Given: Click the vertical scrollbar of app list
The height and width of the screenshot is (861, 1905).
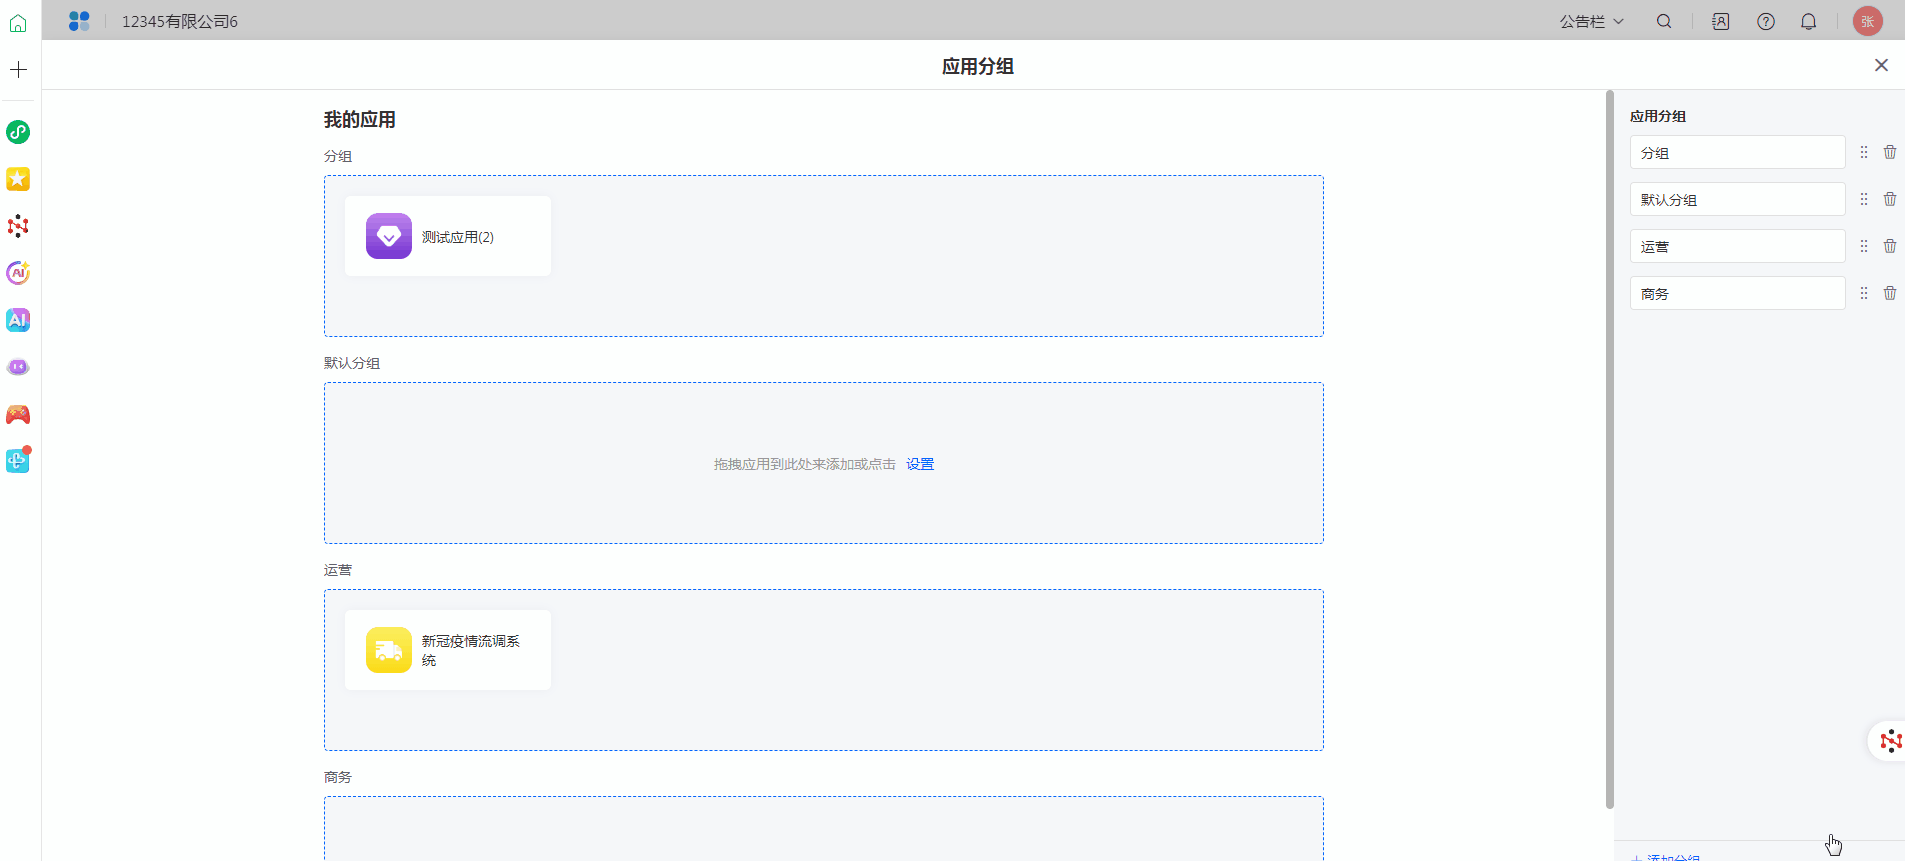Looking at the screenshot, I should pyautogui.click(x=1609, y=450).
